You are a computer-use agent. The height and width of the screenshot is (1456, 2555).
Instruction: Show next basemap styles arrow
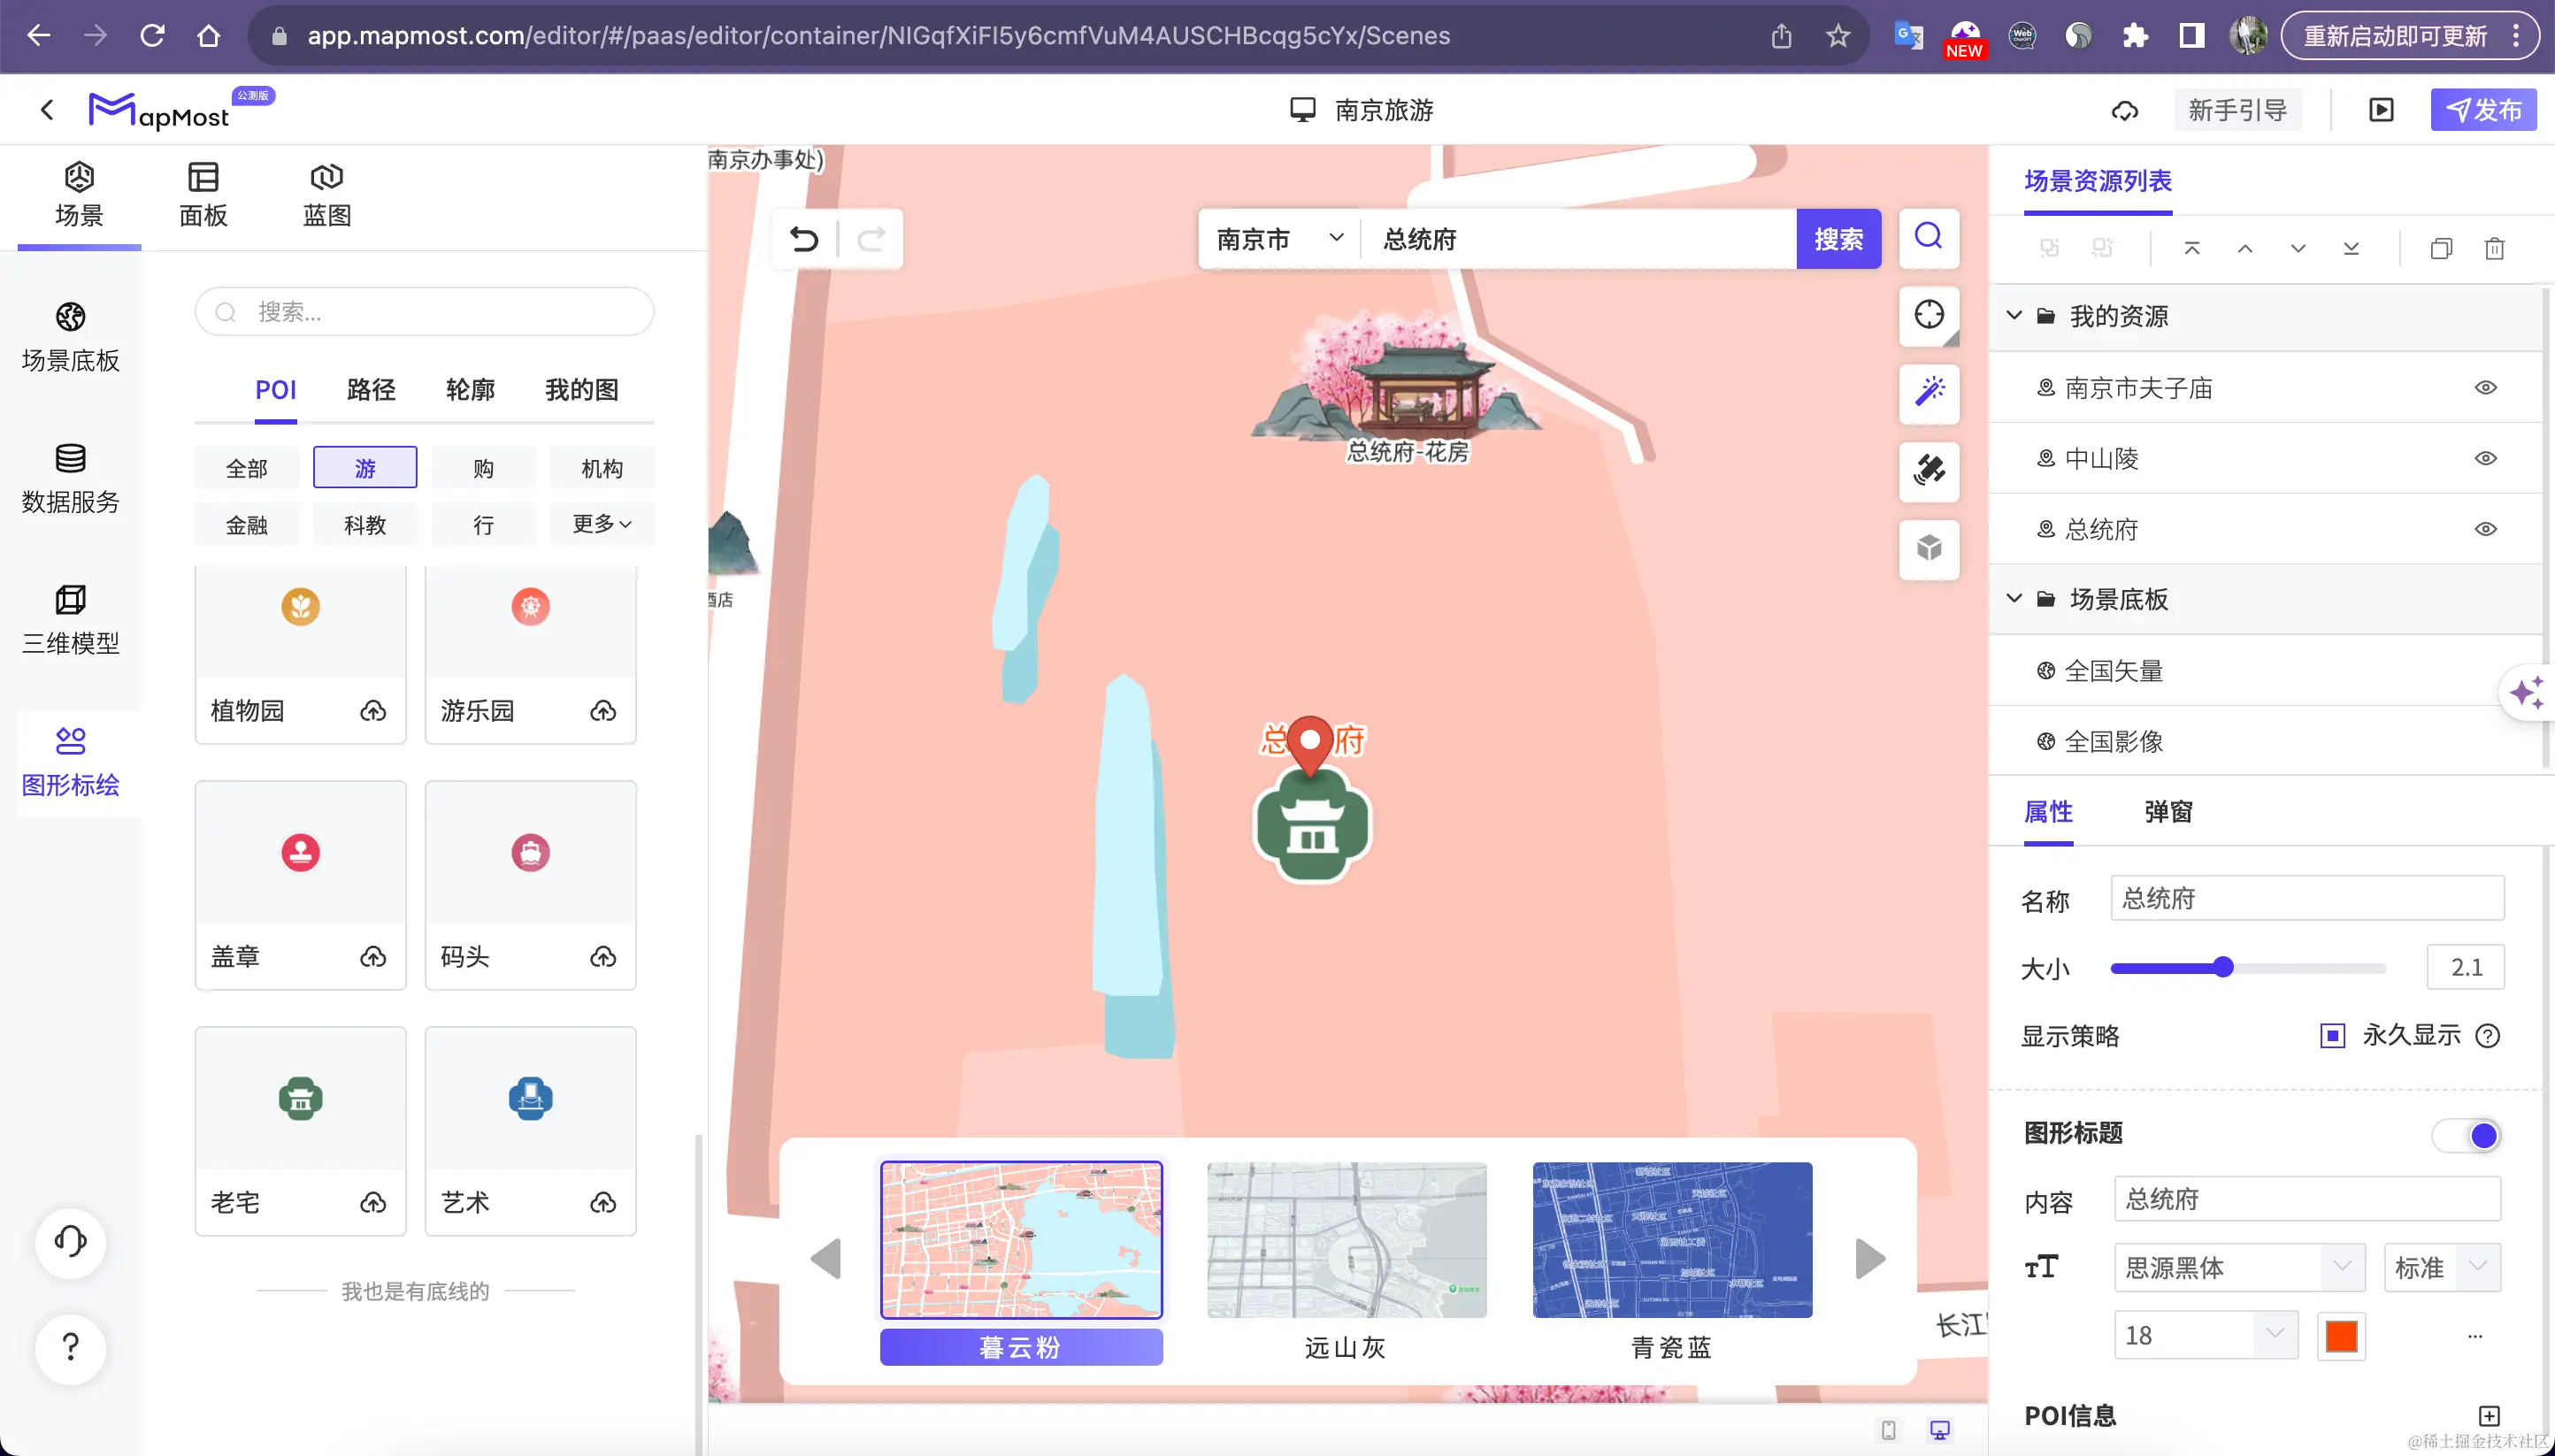pos(1870,1259)
